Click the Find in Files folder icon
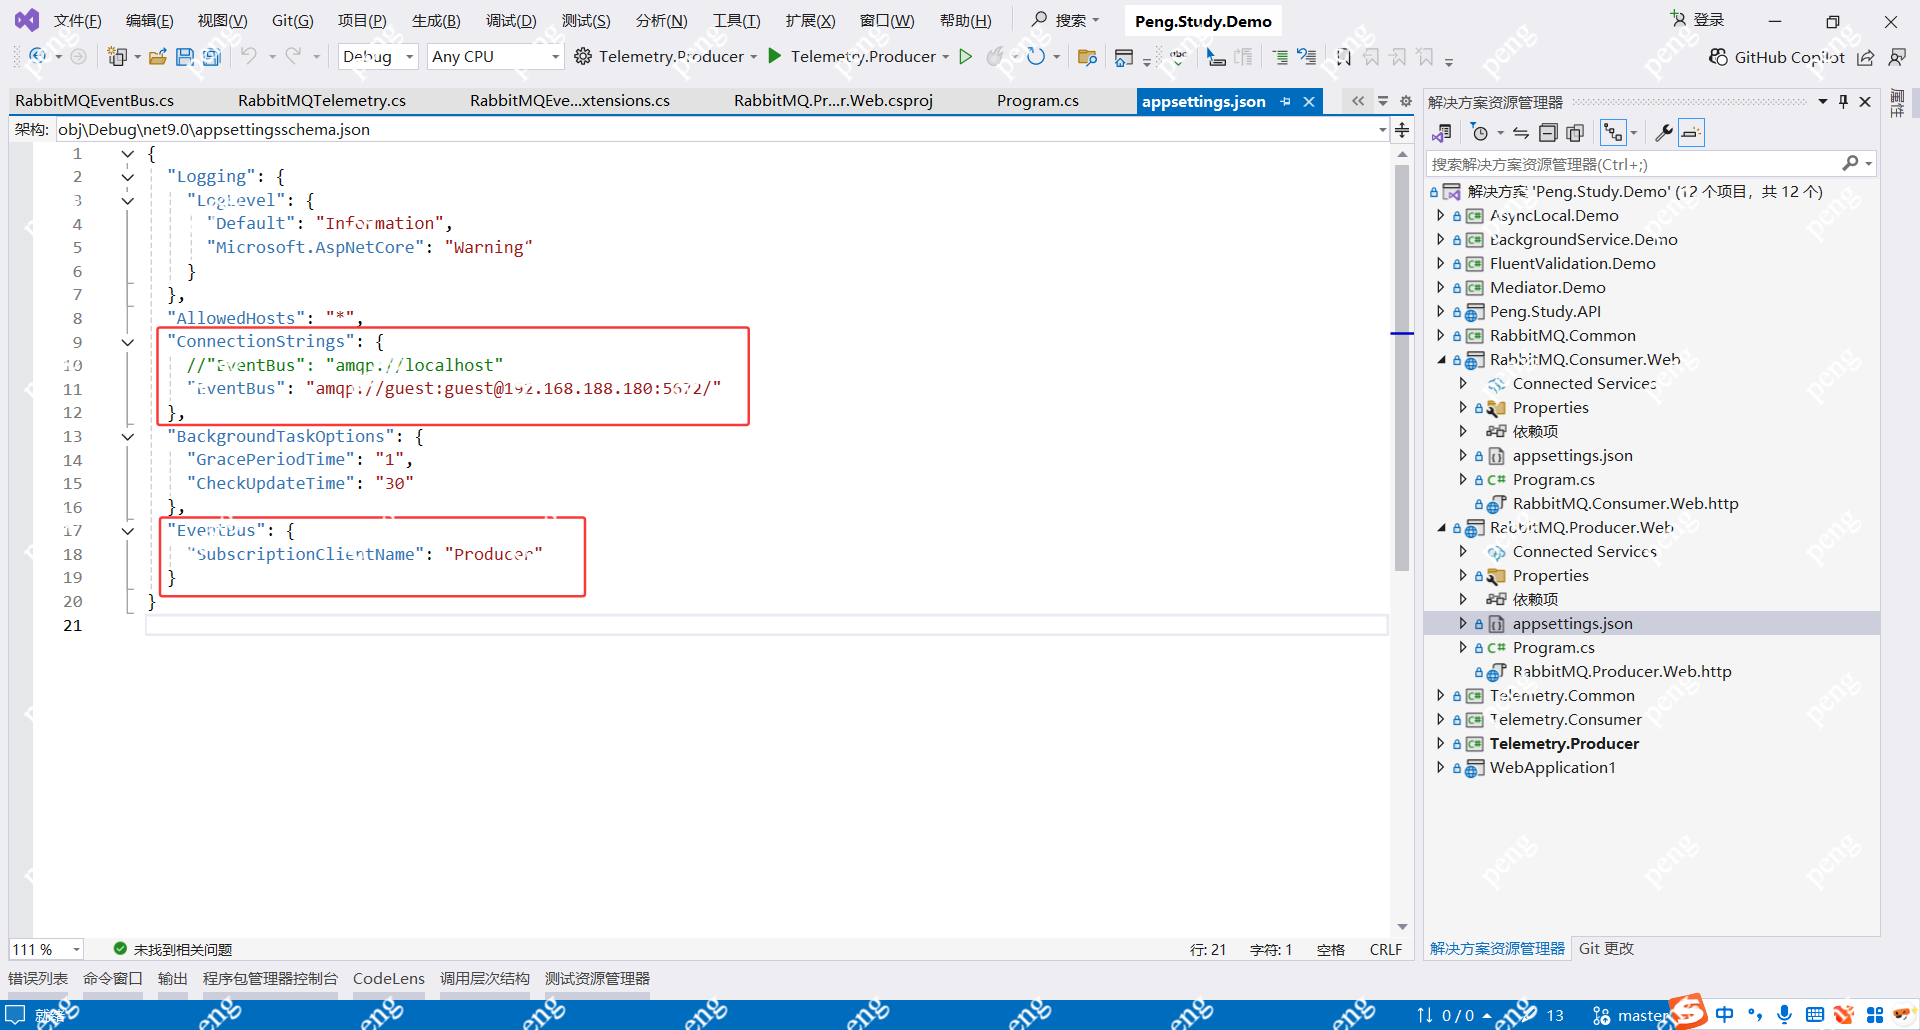 1087,57
